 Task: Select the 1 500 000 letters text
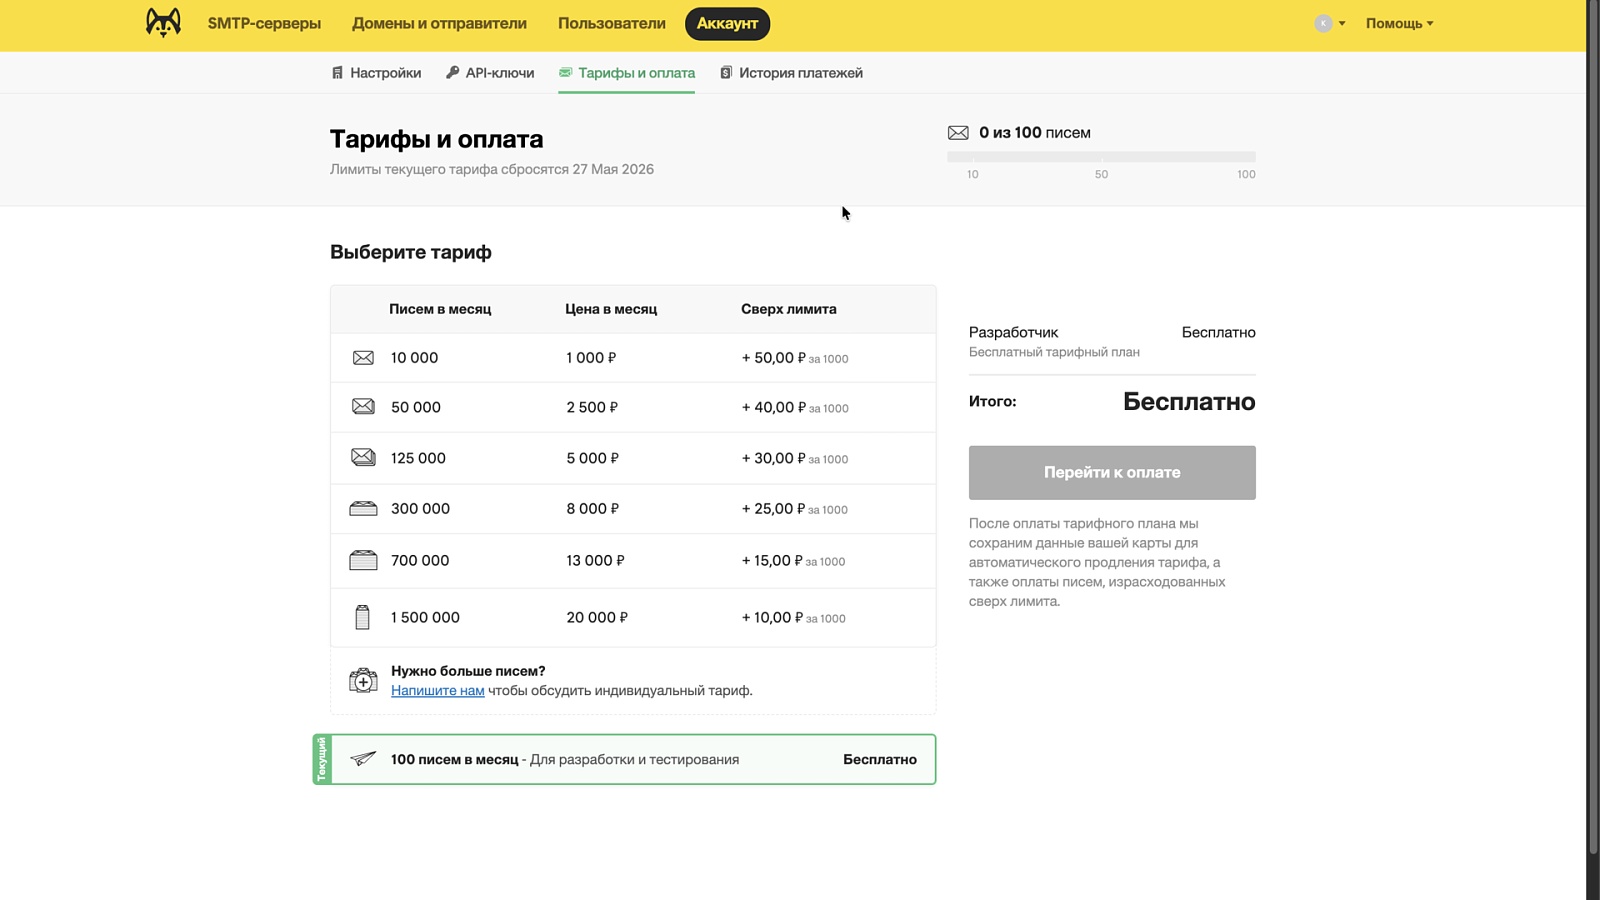425,617
